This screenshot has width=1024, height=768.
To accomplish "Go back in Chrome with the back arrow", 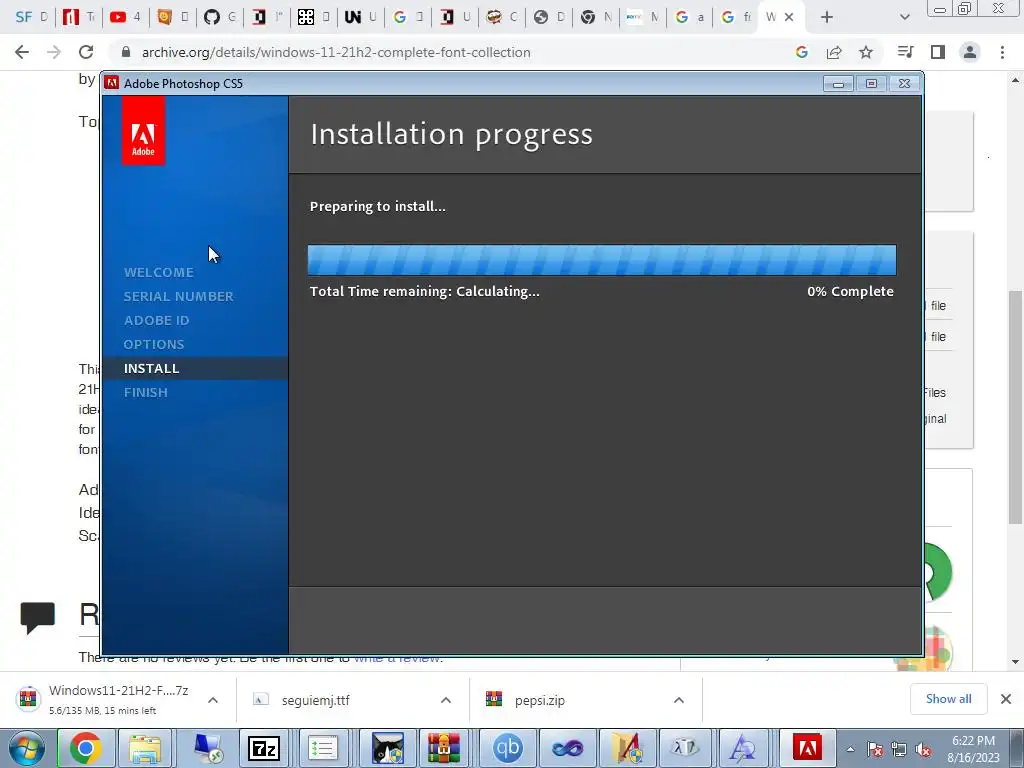I will click(x=22, y=52).
